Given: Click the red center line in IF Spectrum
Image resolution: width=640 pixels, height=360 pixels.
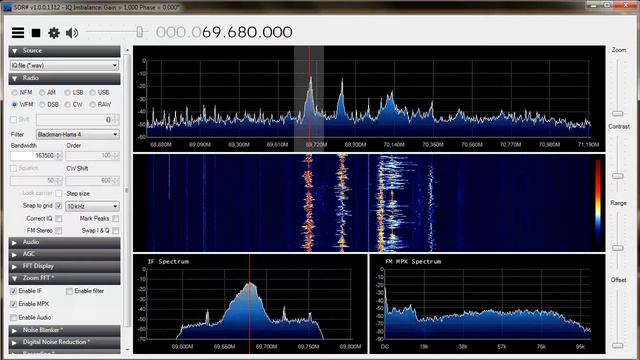Looking at the screenshot, I should [x=249, y=304].
